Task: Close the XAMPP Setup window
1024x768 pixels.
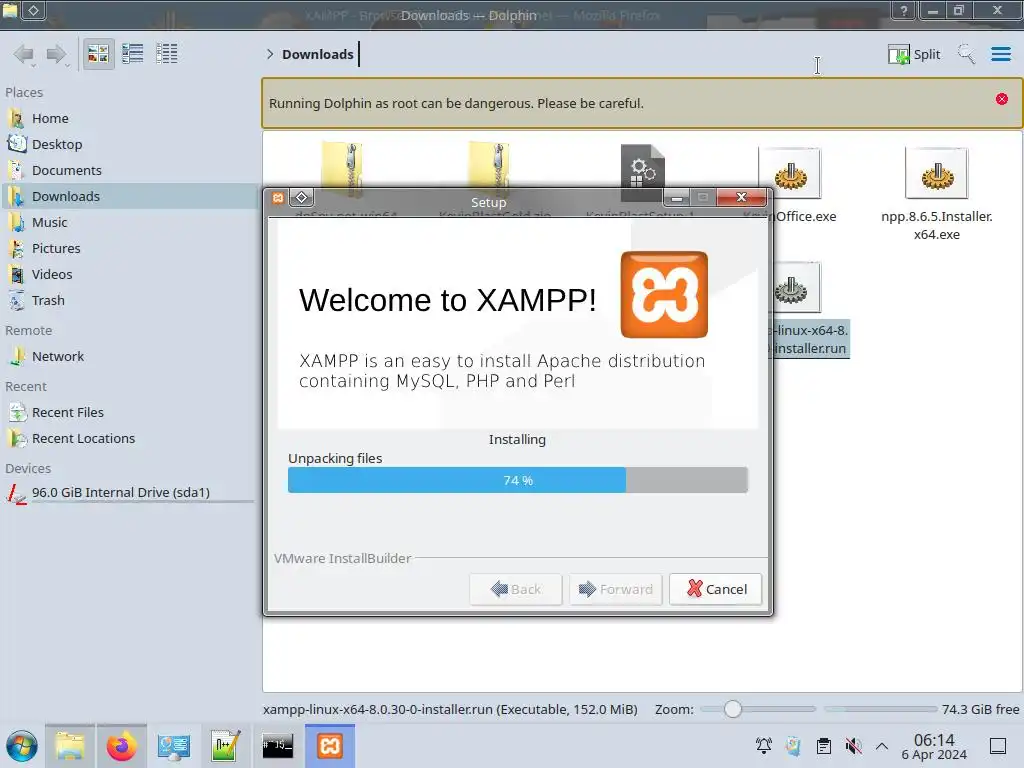Action: click(741, 197)
